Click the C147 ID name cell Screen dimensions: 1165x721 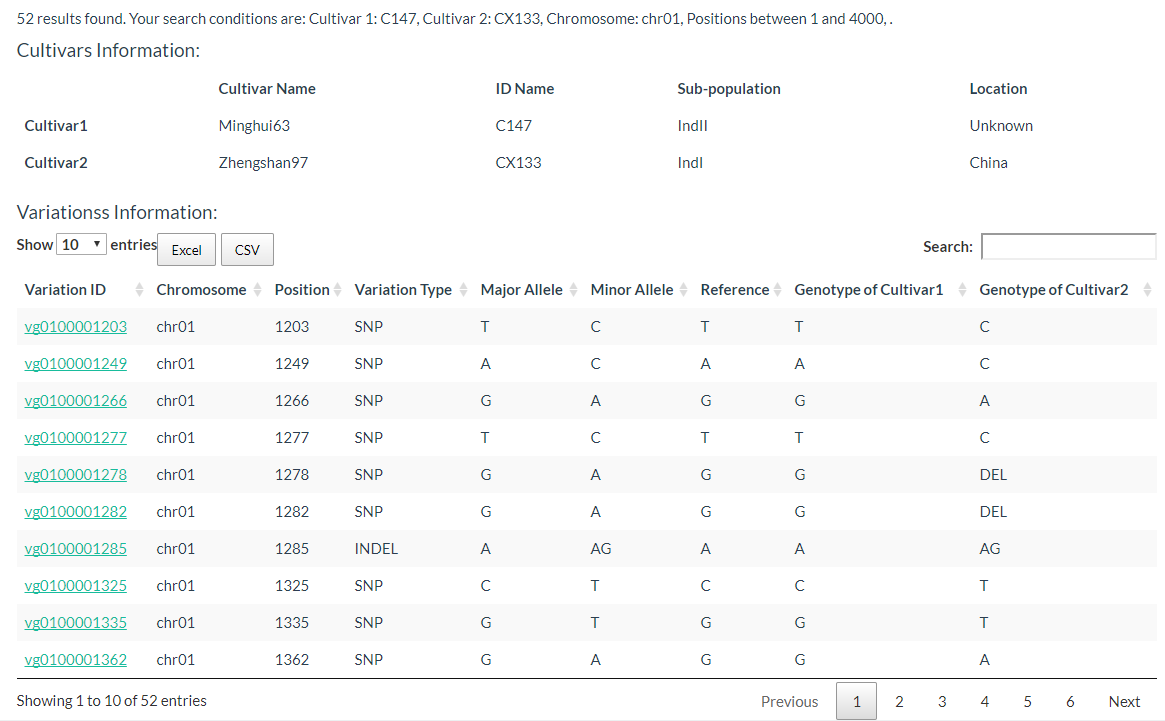point(513,126)
